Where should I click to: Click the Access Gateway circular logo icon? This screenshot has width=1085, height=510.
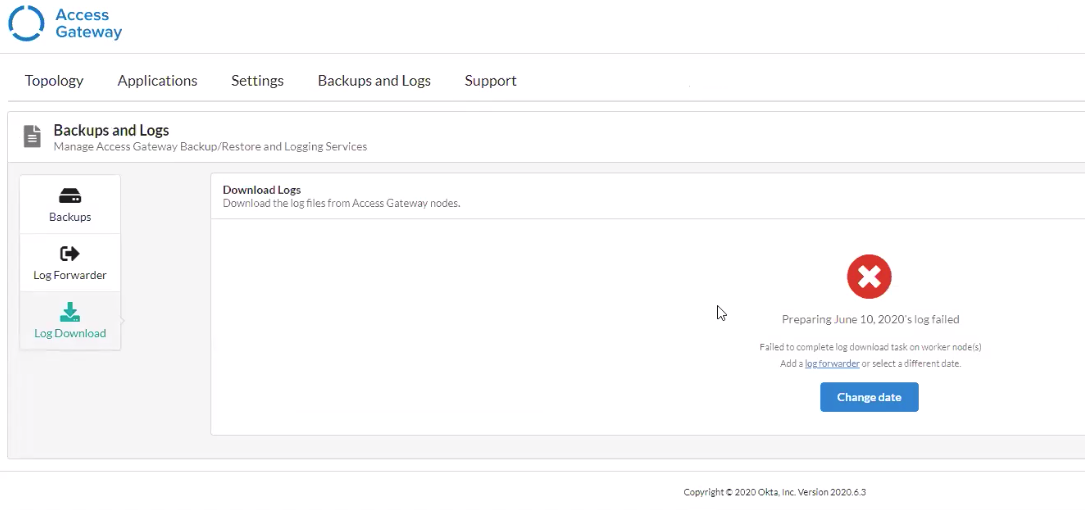[x=26, y=24]
